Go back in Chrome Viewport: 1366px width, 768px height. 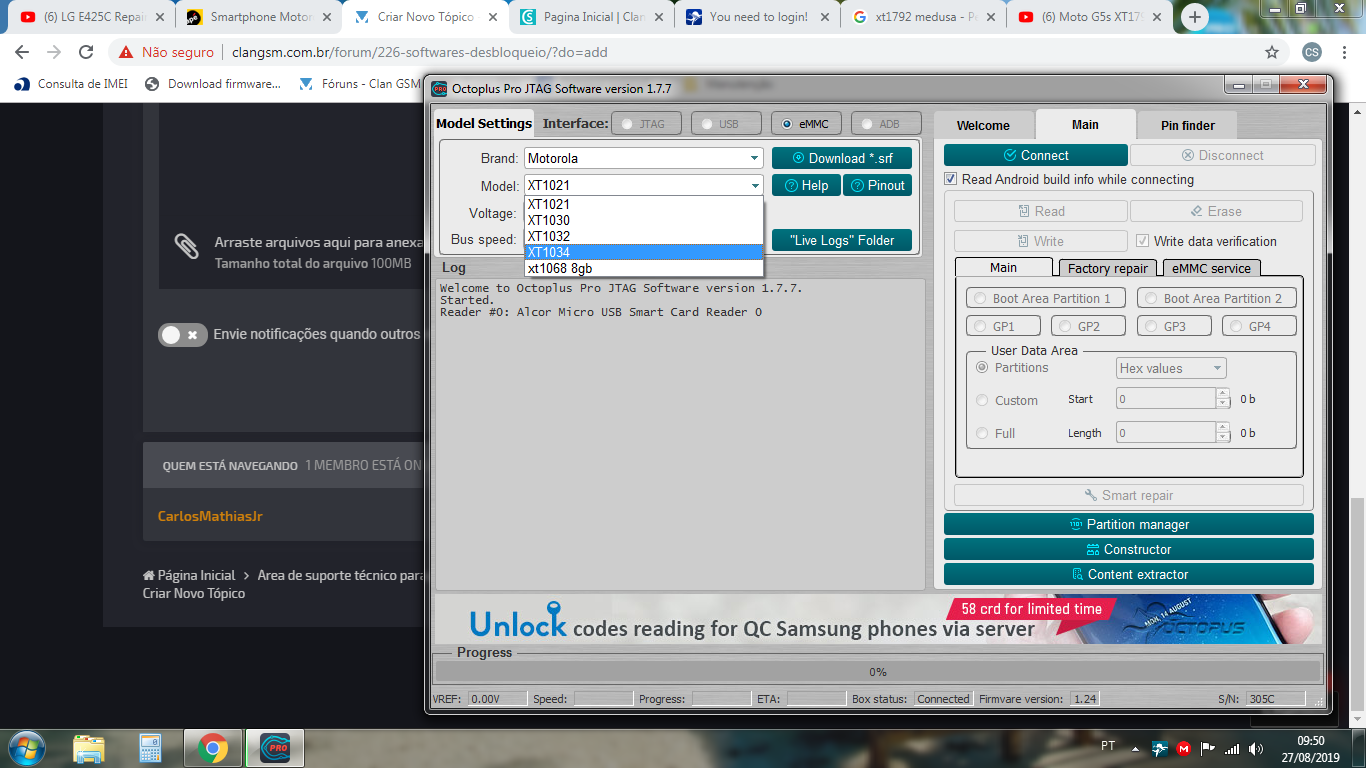22,52
